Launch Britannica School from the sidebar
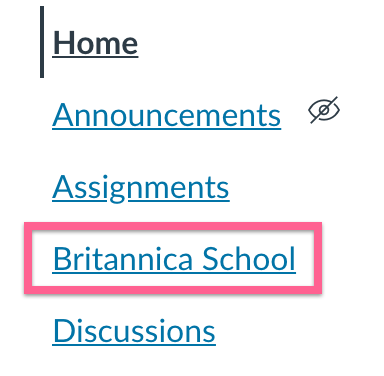The width and height of the screenshot is (384, 376). pos(174,259)
